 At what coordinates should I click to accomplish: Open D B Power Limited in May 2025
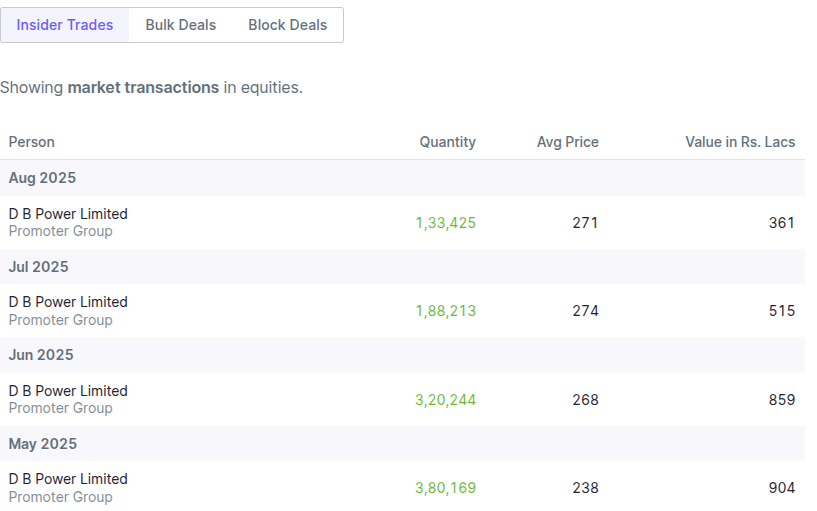[68, 479]
